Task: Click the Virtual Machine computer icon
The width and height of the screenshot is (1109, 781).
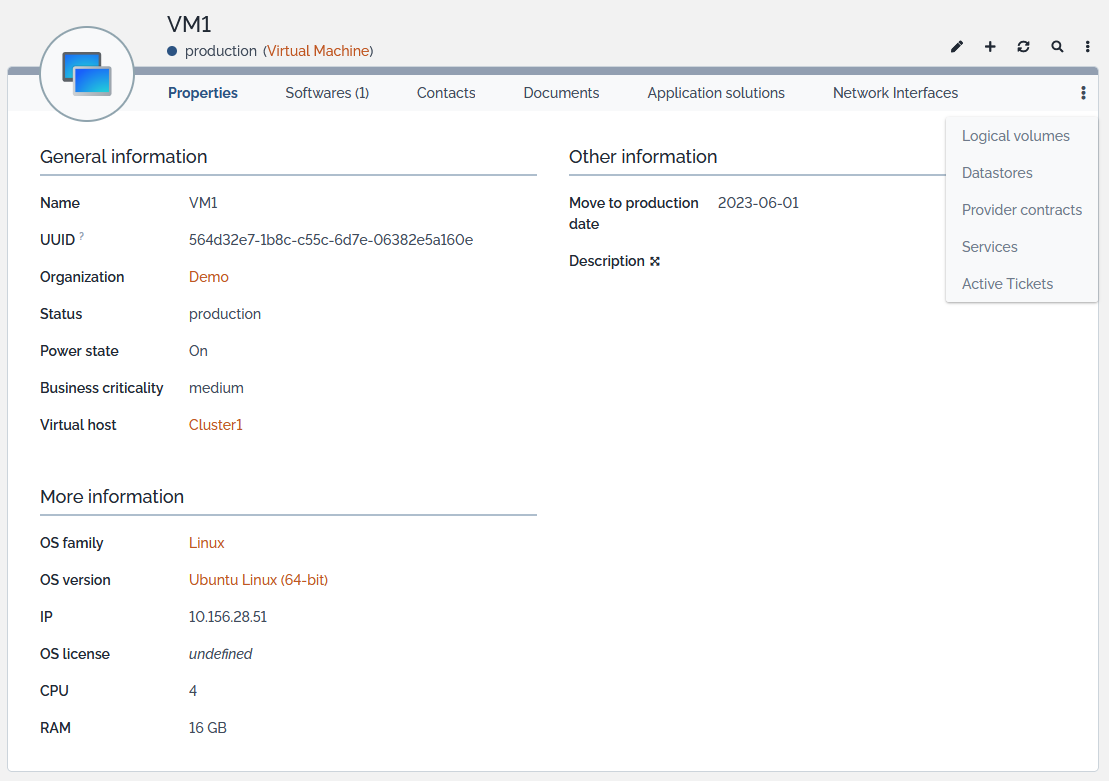Action: click(x=87, y=74)
